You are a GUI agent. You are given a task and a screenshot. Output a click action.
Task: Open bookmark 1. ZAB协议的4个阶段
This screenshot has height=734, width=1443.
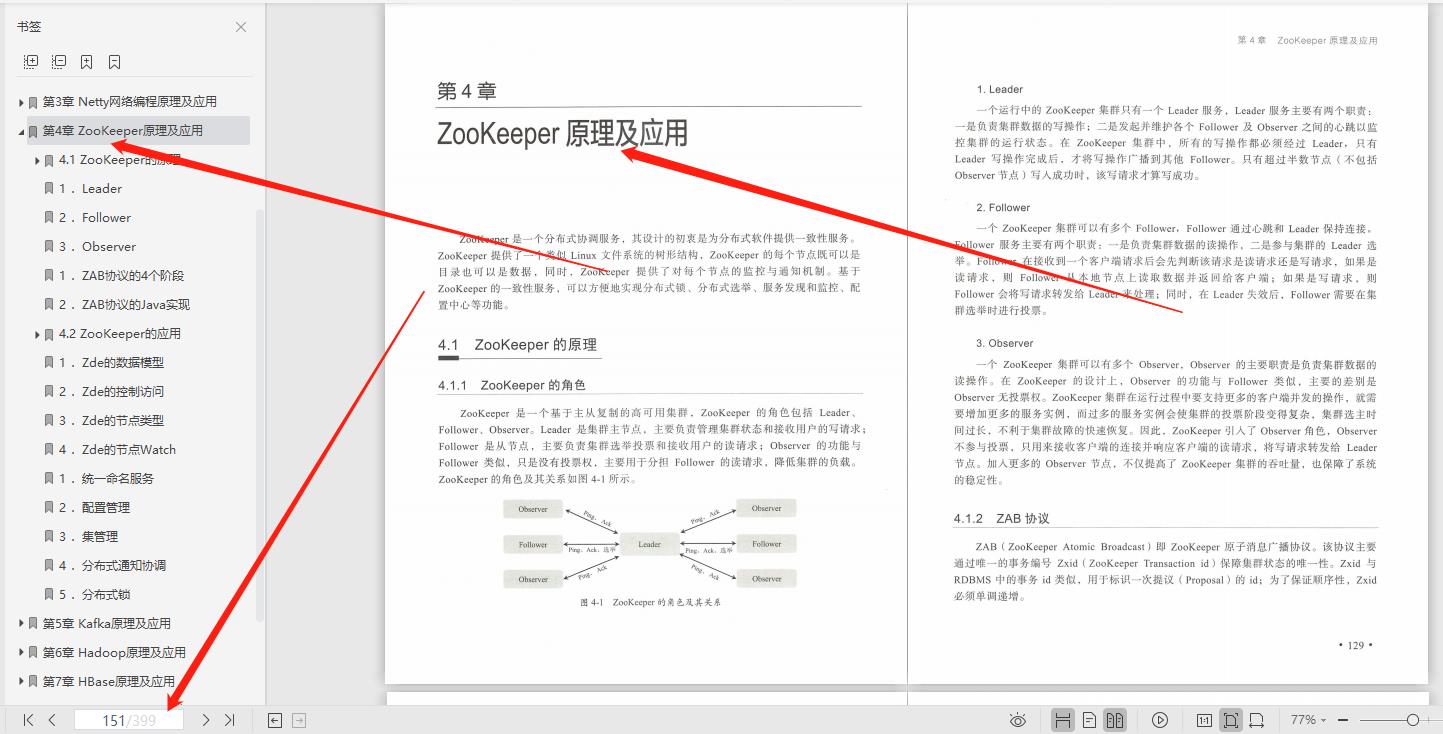point(121,276)
